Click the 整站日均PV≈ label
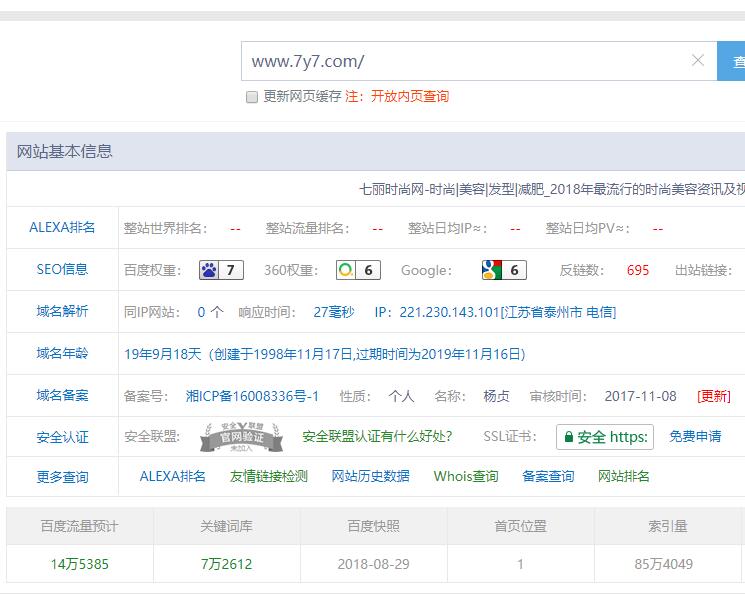This screenshot has width=745, height=594. (x=588, y=228)
